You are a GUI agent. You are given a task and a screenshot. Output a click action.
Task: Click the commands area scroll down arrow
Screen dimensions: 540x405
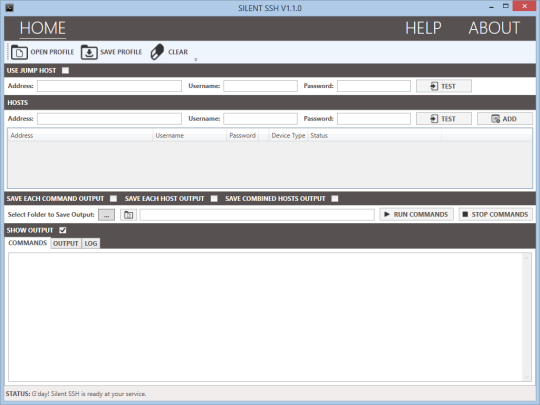(526, 377)
